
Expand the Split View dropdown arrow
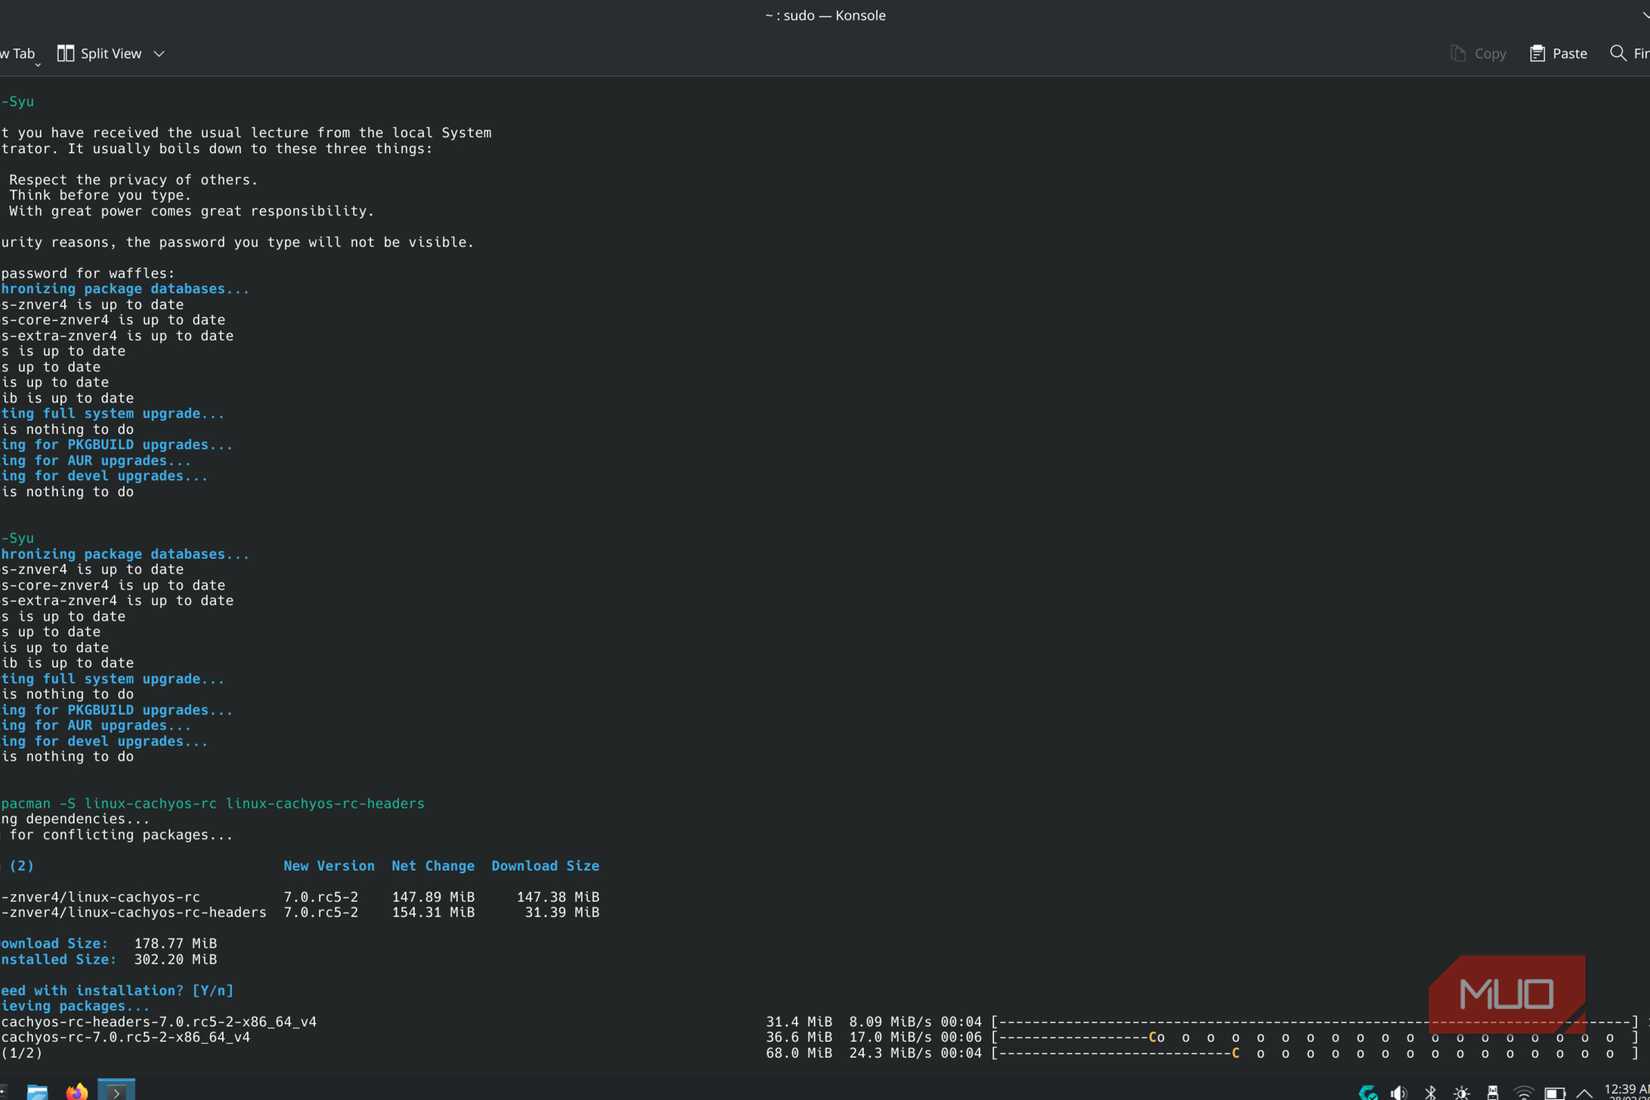(159, 54)
